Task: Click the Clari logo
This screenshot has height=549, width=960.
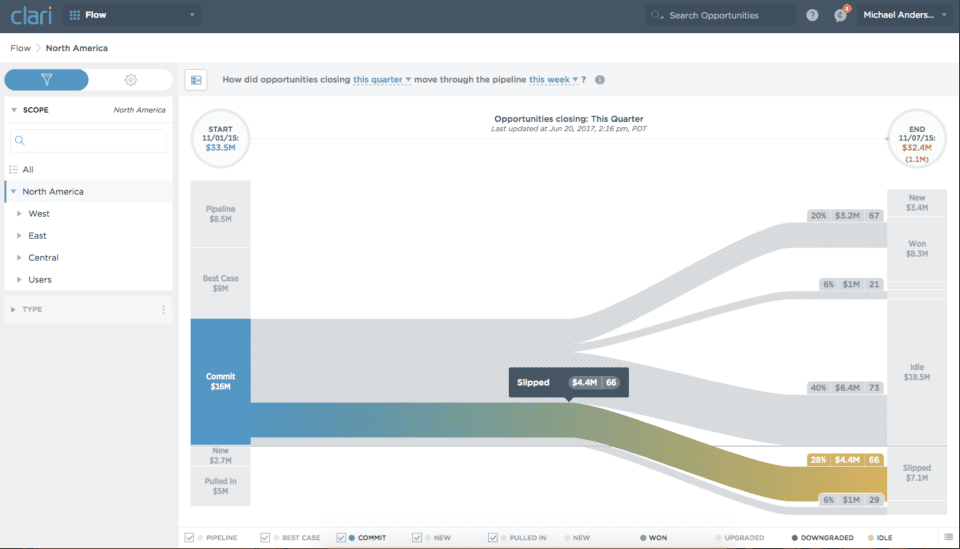Action: (30, 16)
